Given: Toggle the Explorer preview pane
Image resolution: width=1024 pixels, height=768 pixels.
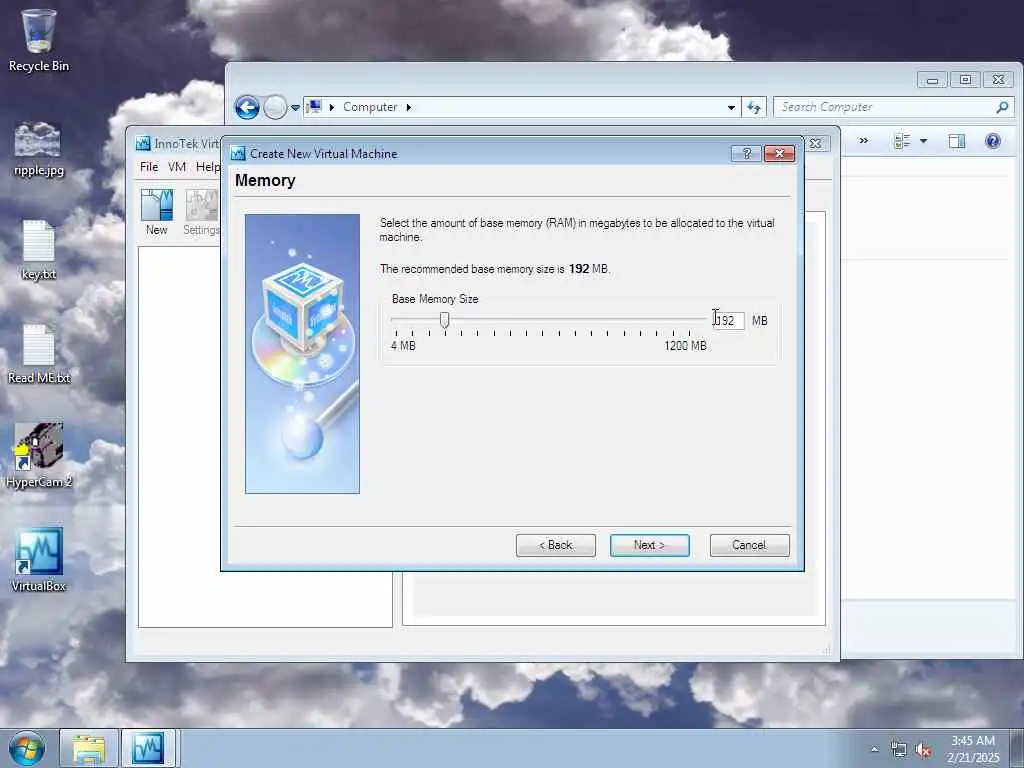Looking at the screenshot, I should (957, 141).
